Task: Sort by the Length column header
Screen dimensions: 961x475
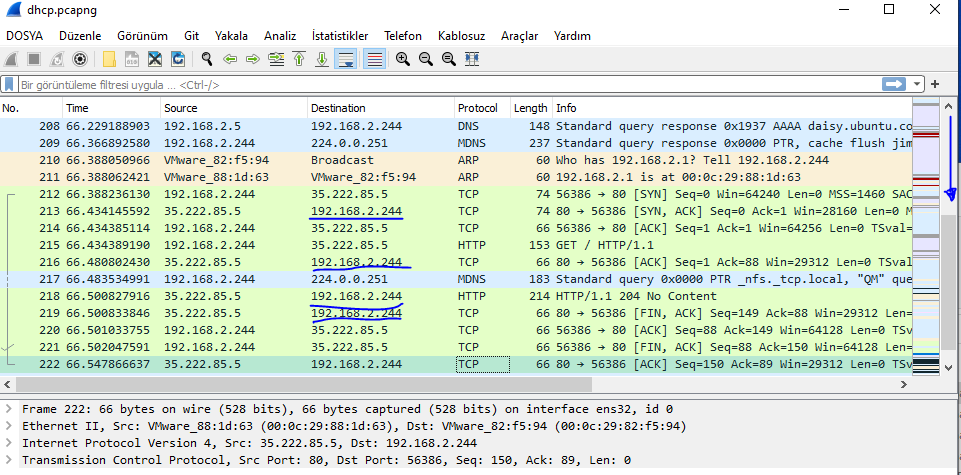Action: 531,108
